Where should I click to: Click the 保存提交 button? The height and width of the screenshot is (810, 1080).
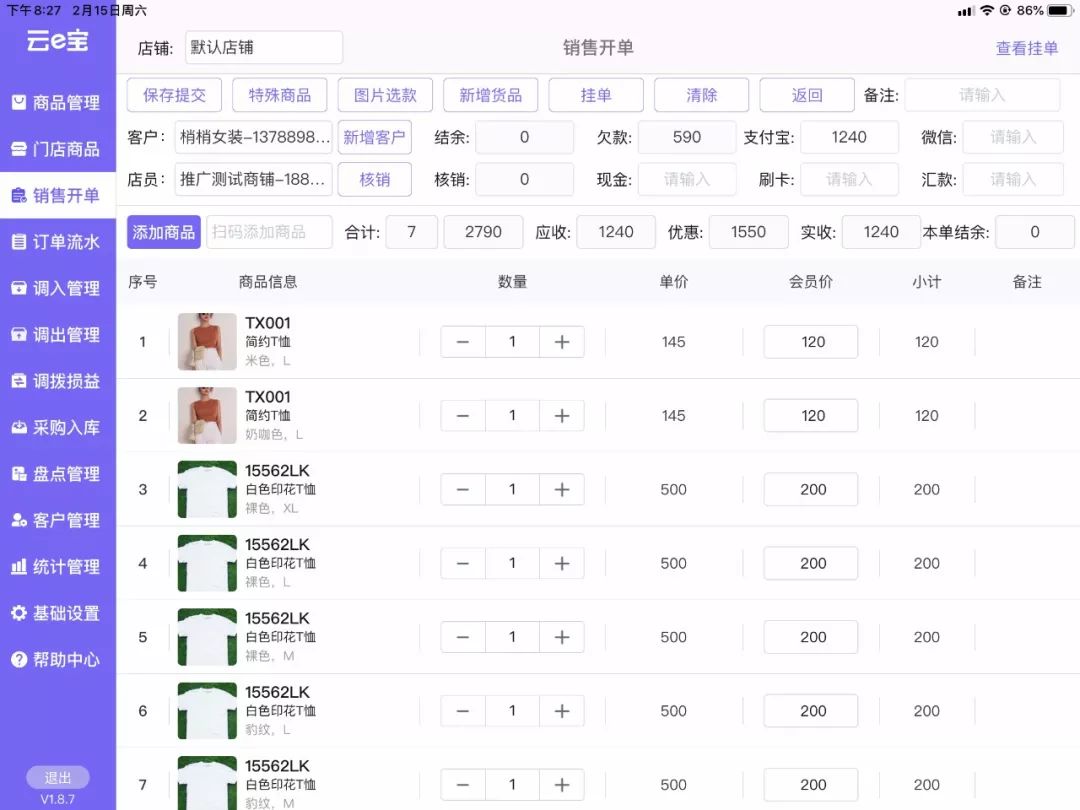click(x=174, y=95)
